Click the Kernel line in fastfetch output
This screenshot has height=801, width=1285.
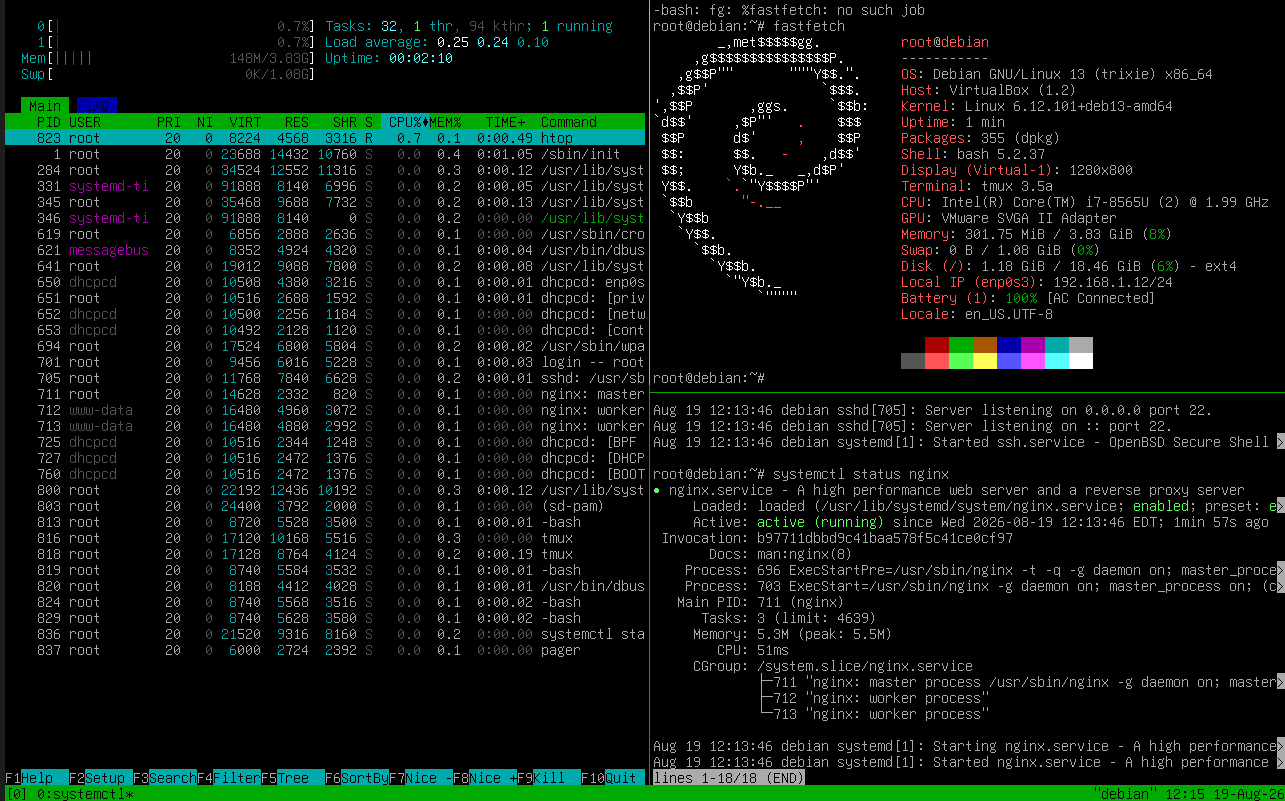[1037, 106]
